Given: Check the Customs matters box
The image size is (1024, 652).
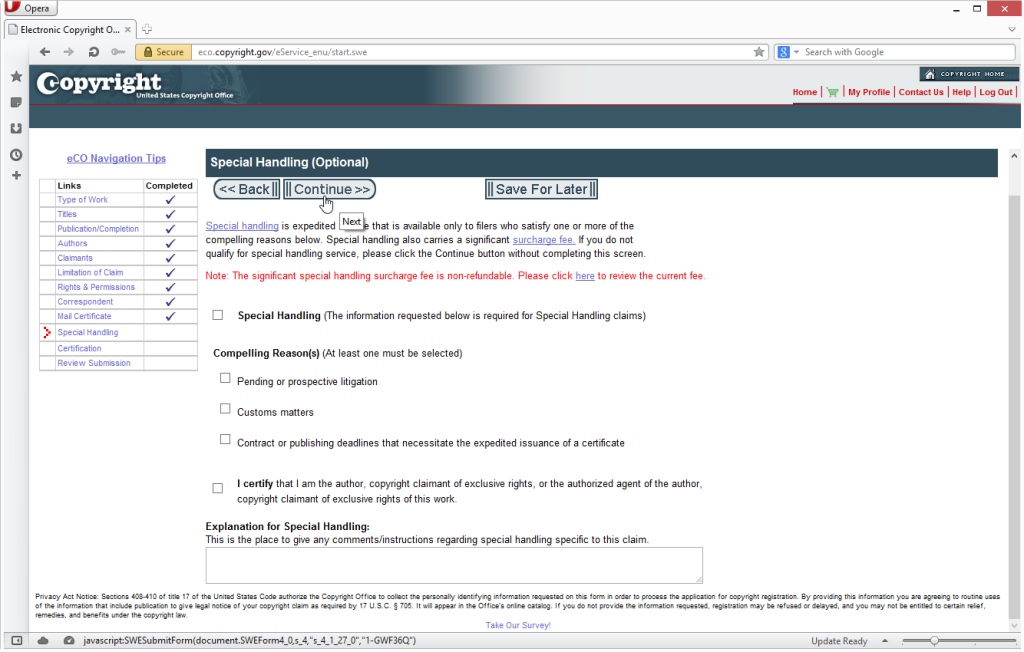Looking at the screenshot, I should pyautogui.click(x=225, y=409).
